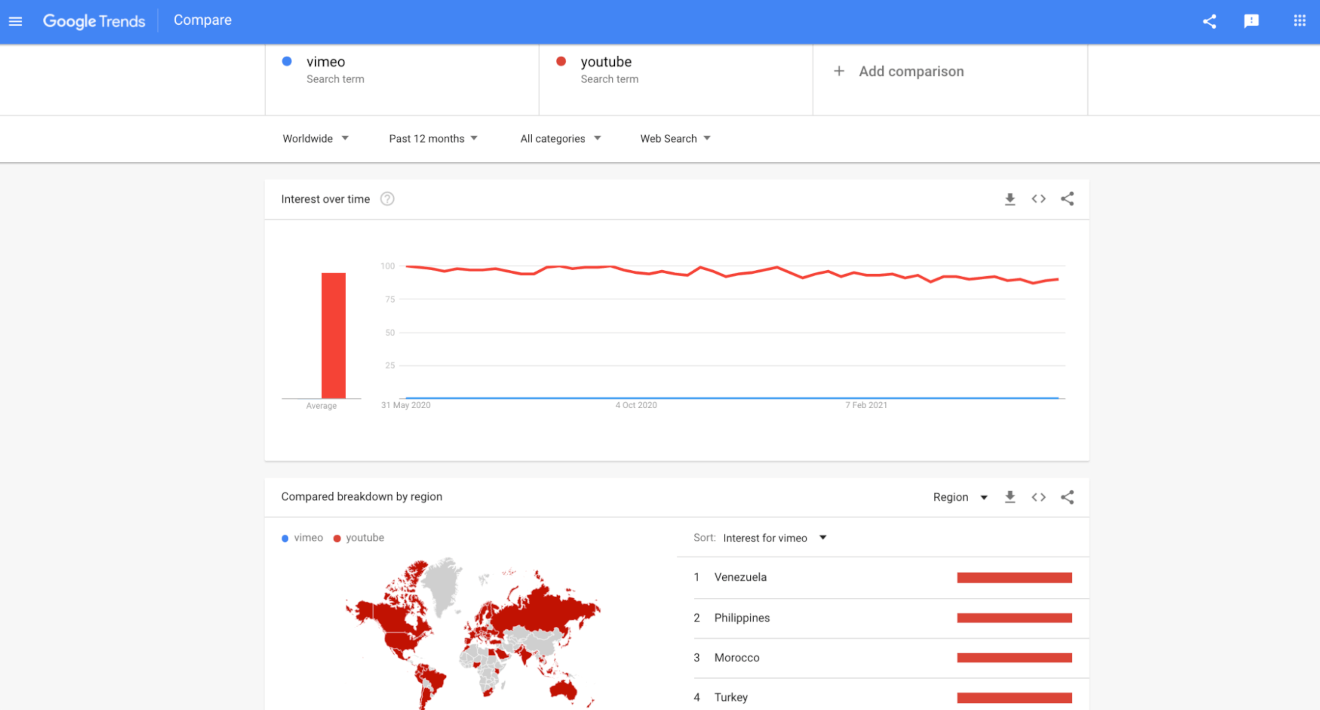Click Add comparison
The image size is (1320, 710).
point(911,71)
